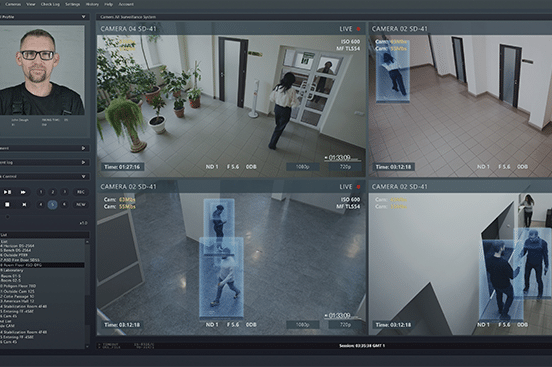This screenshot has height=367, width=552.
Task: Click 01:33:09 progress bar on bottom-left feed
Action: click(343, 316)
